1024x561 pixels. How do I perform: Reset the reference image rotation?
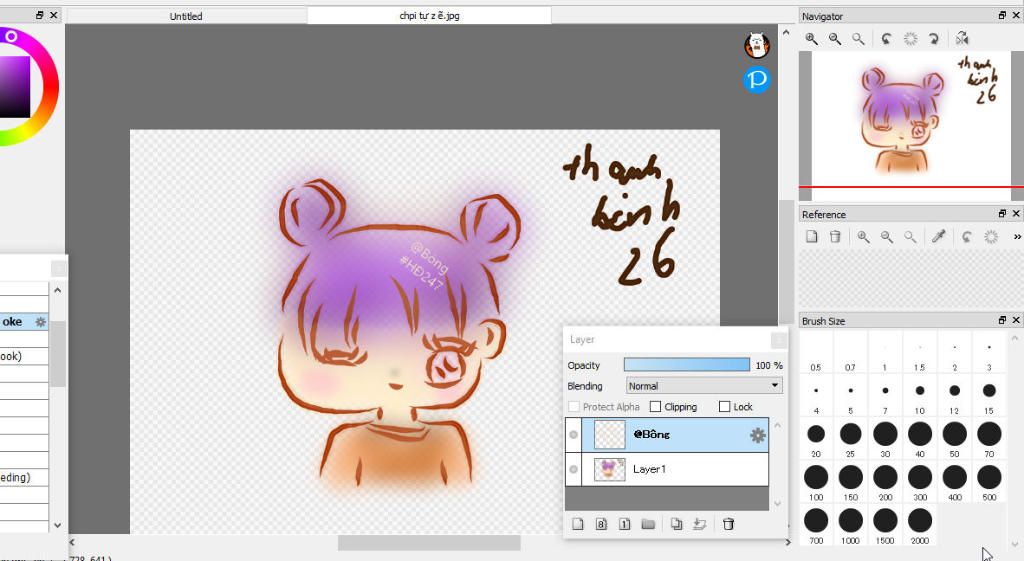pos(991,236)
